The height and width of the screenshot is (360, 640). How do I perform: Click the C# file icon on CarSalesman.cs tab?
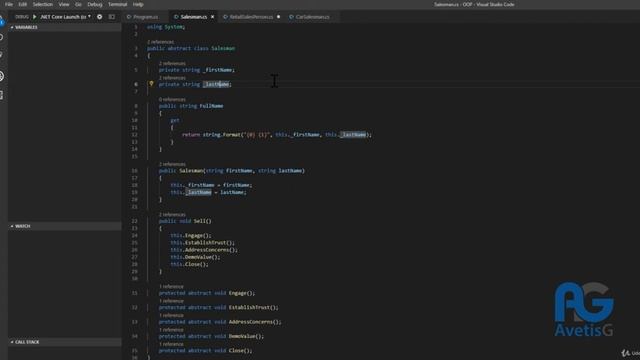point(291,17)
